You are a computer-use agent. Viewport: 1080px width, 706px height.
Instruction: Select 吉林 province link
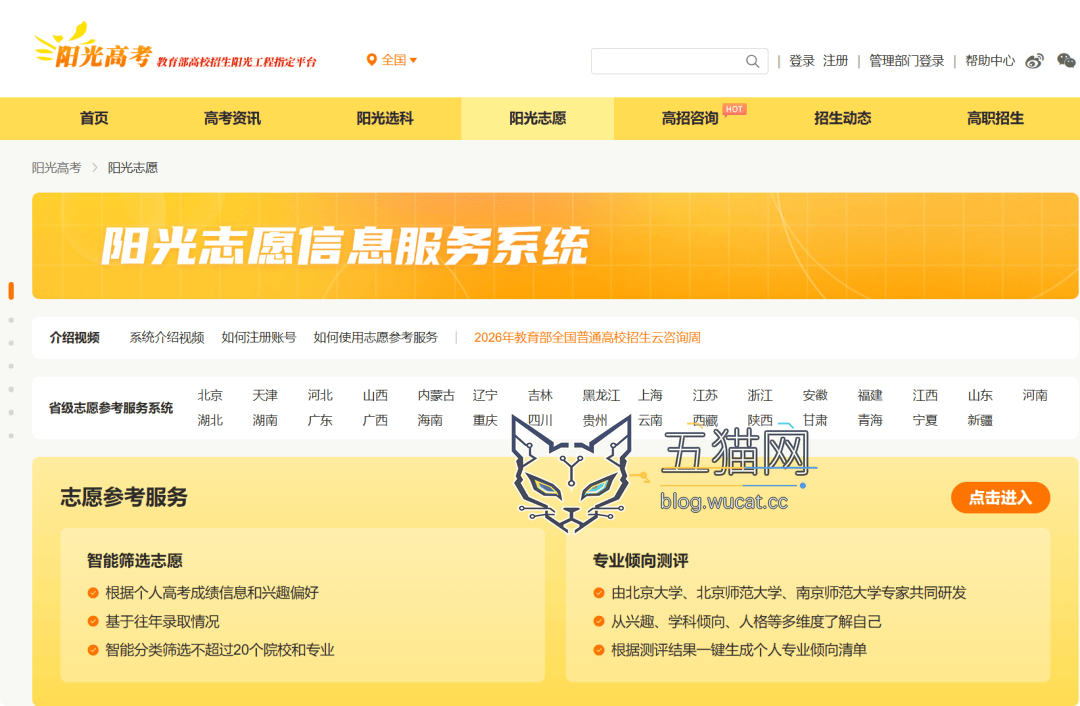pos(540,395)
